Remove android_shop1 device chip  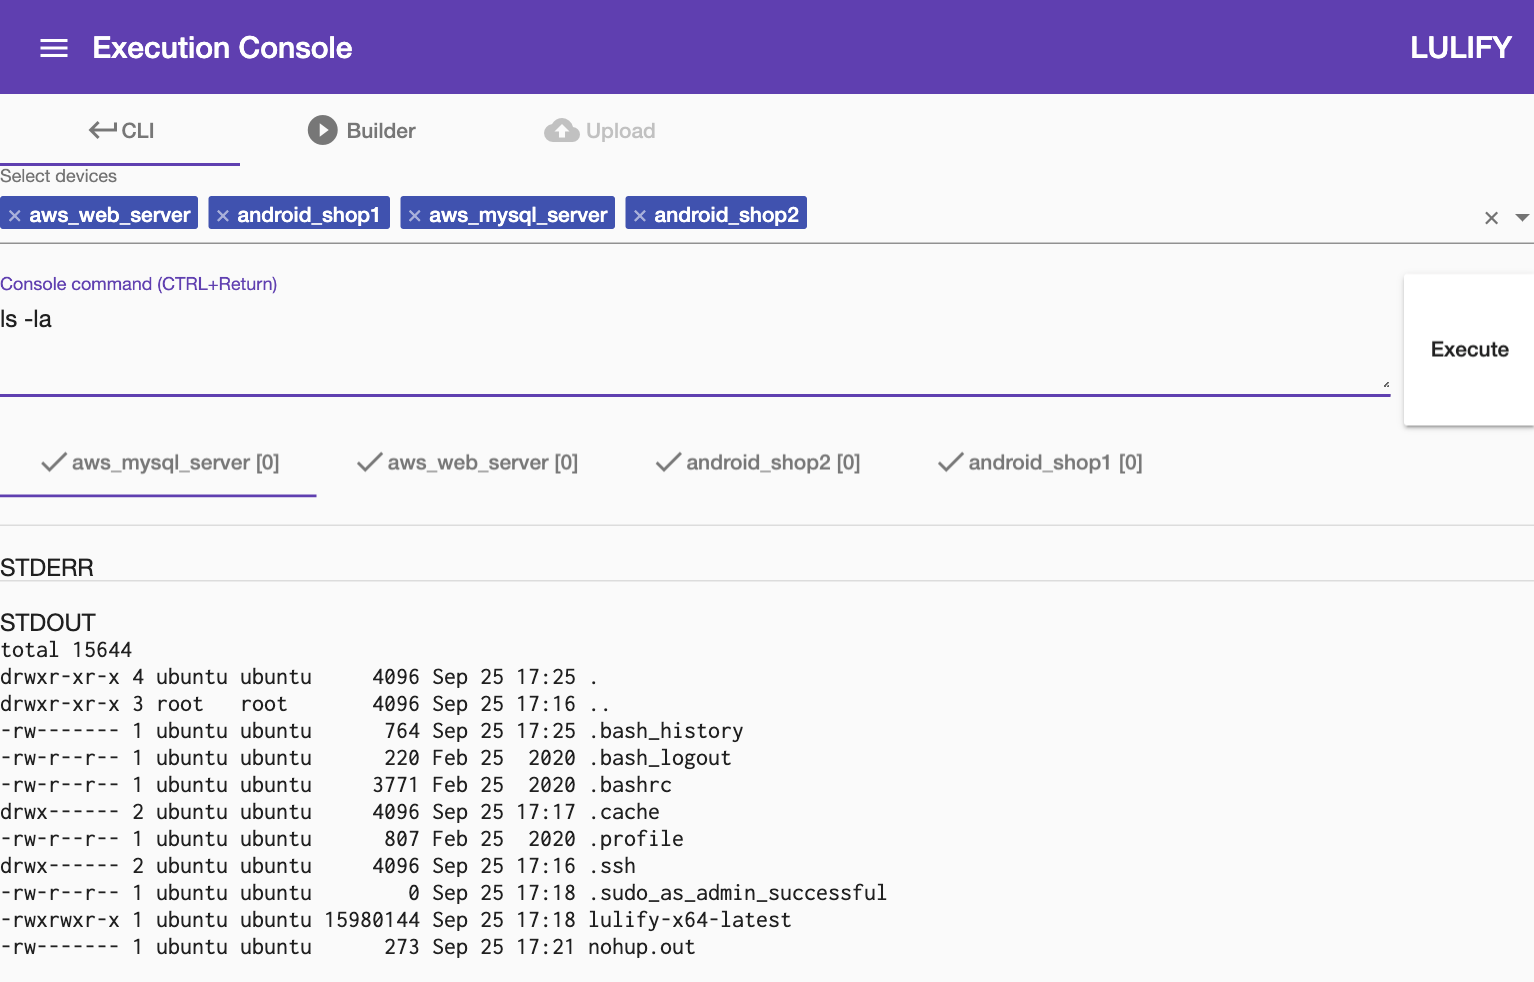tap(223, 215)
